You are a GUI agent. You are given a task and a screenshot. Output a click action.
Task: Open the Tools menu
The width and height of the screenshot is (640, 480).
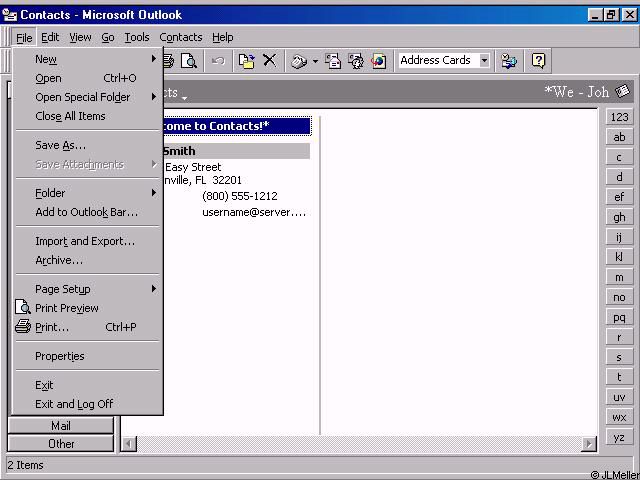point(137,38)
